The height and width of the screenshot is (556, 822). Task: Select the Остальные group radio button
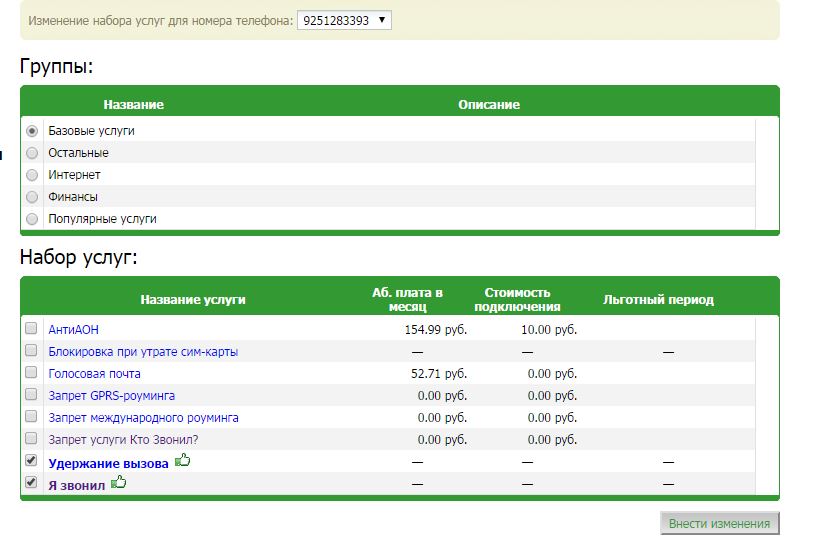32,153
